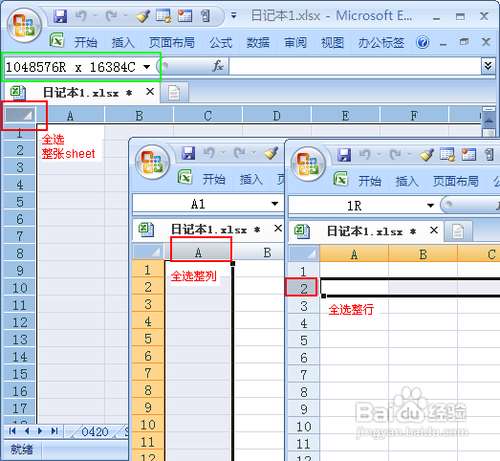This screenshot has height=461, width=500.
Task: Open the 办公标签 ribbon tab
Action: coord(381,42)
